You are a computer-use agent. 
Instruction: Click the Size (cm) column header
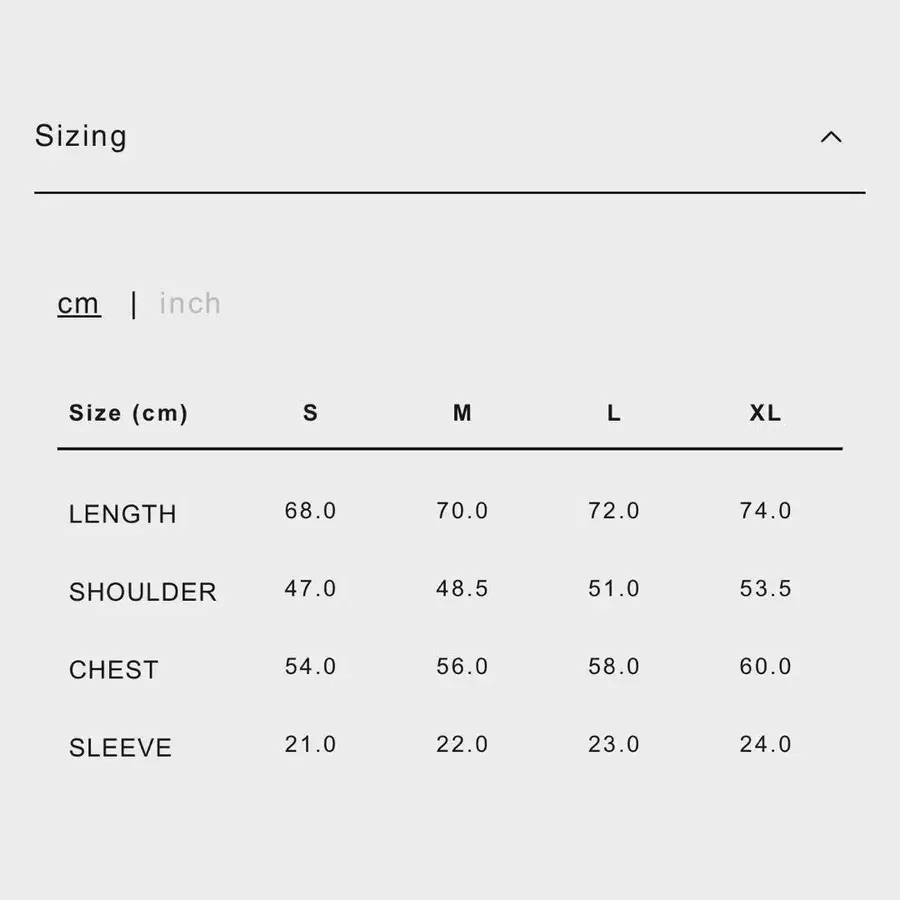[128, 413]
